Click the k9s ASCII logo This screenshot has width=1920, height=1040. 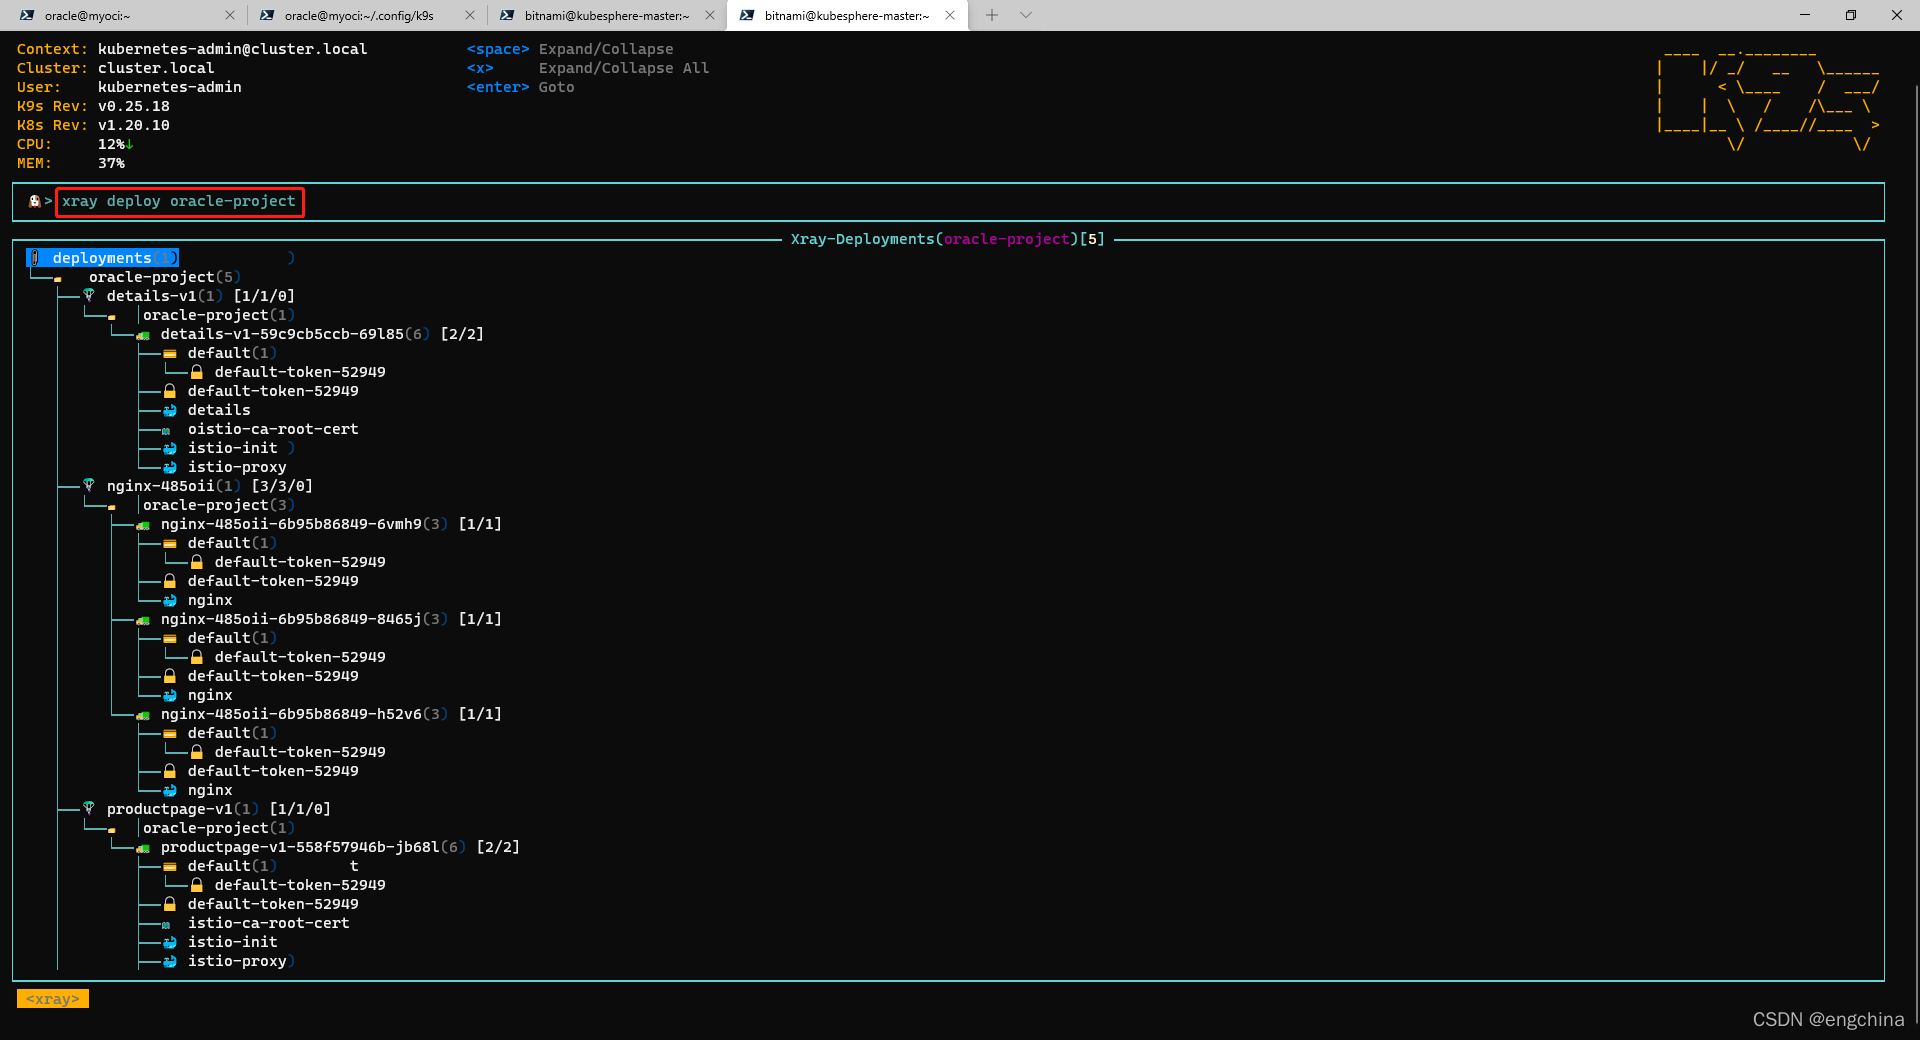click(x=1768, y=100)
